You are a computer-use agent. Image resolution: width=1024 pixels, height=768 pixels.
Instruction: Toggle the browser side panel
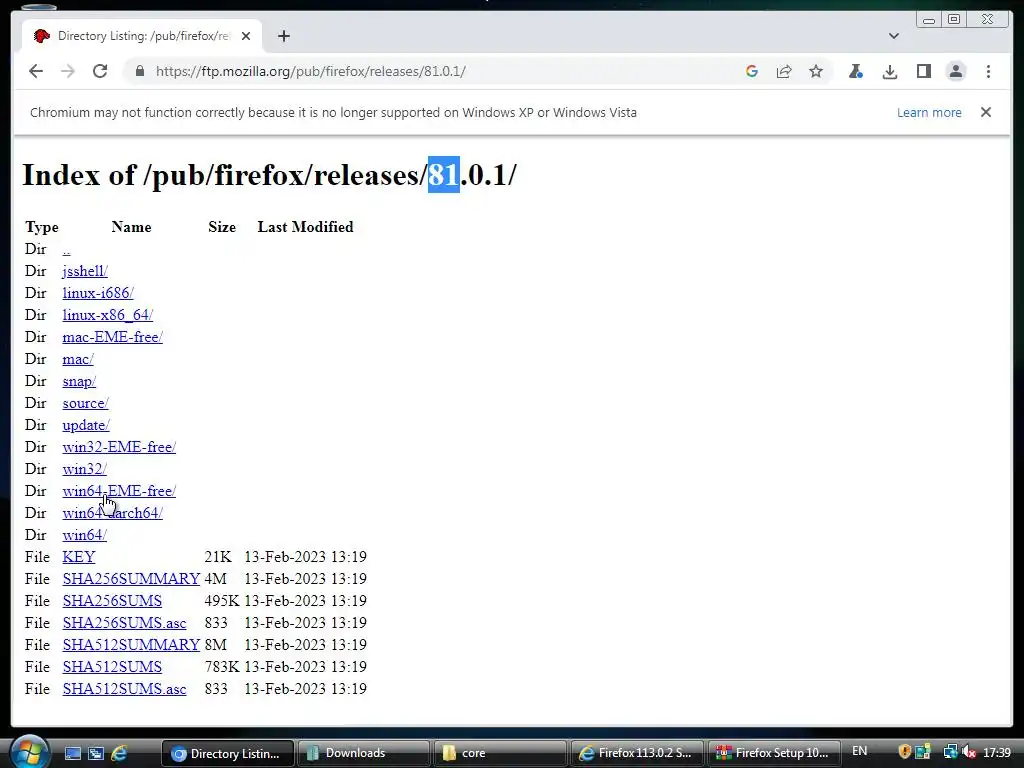tap(923, 71)
